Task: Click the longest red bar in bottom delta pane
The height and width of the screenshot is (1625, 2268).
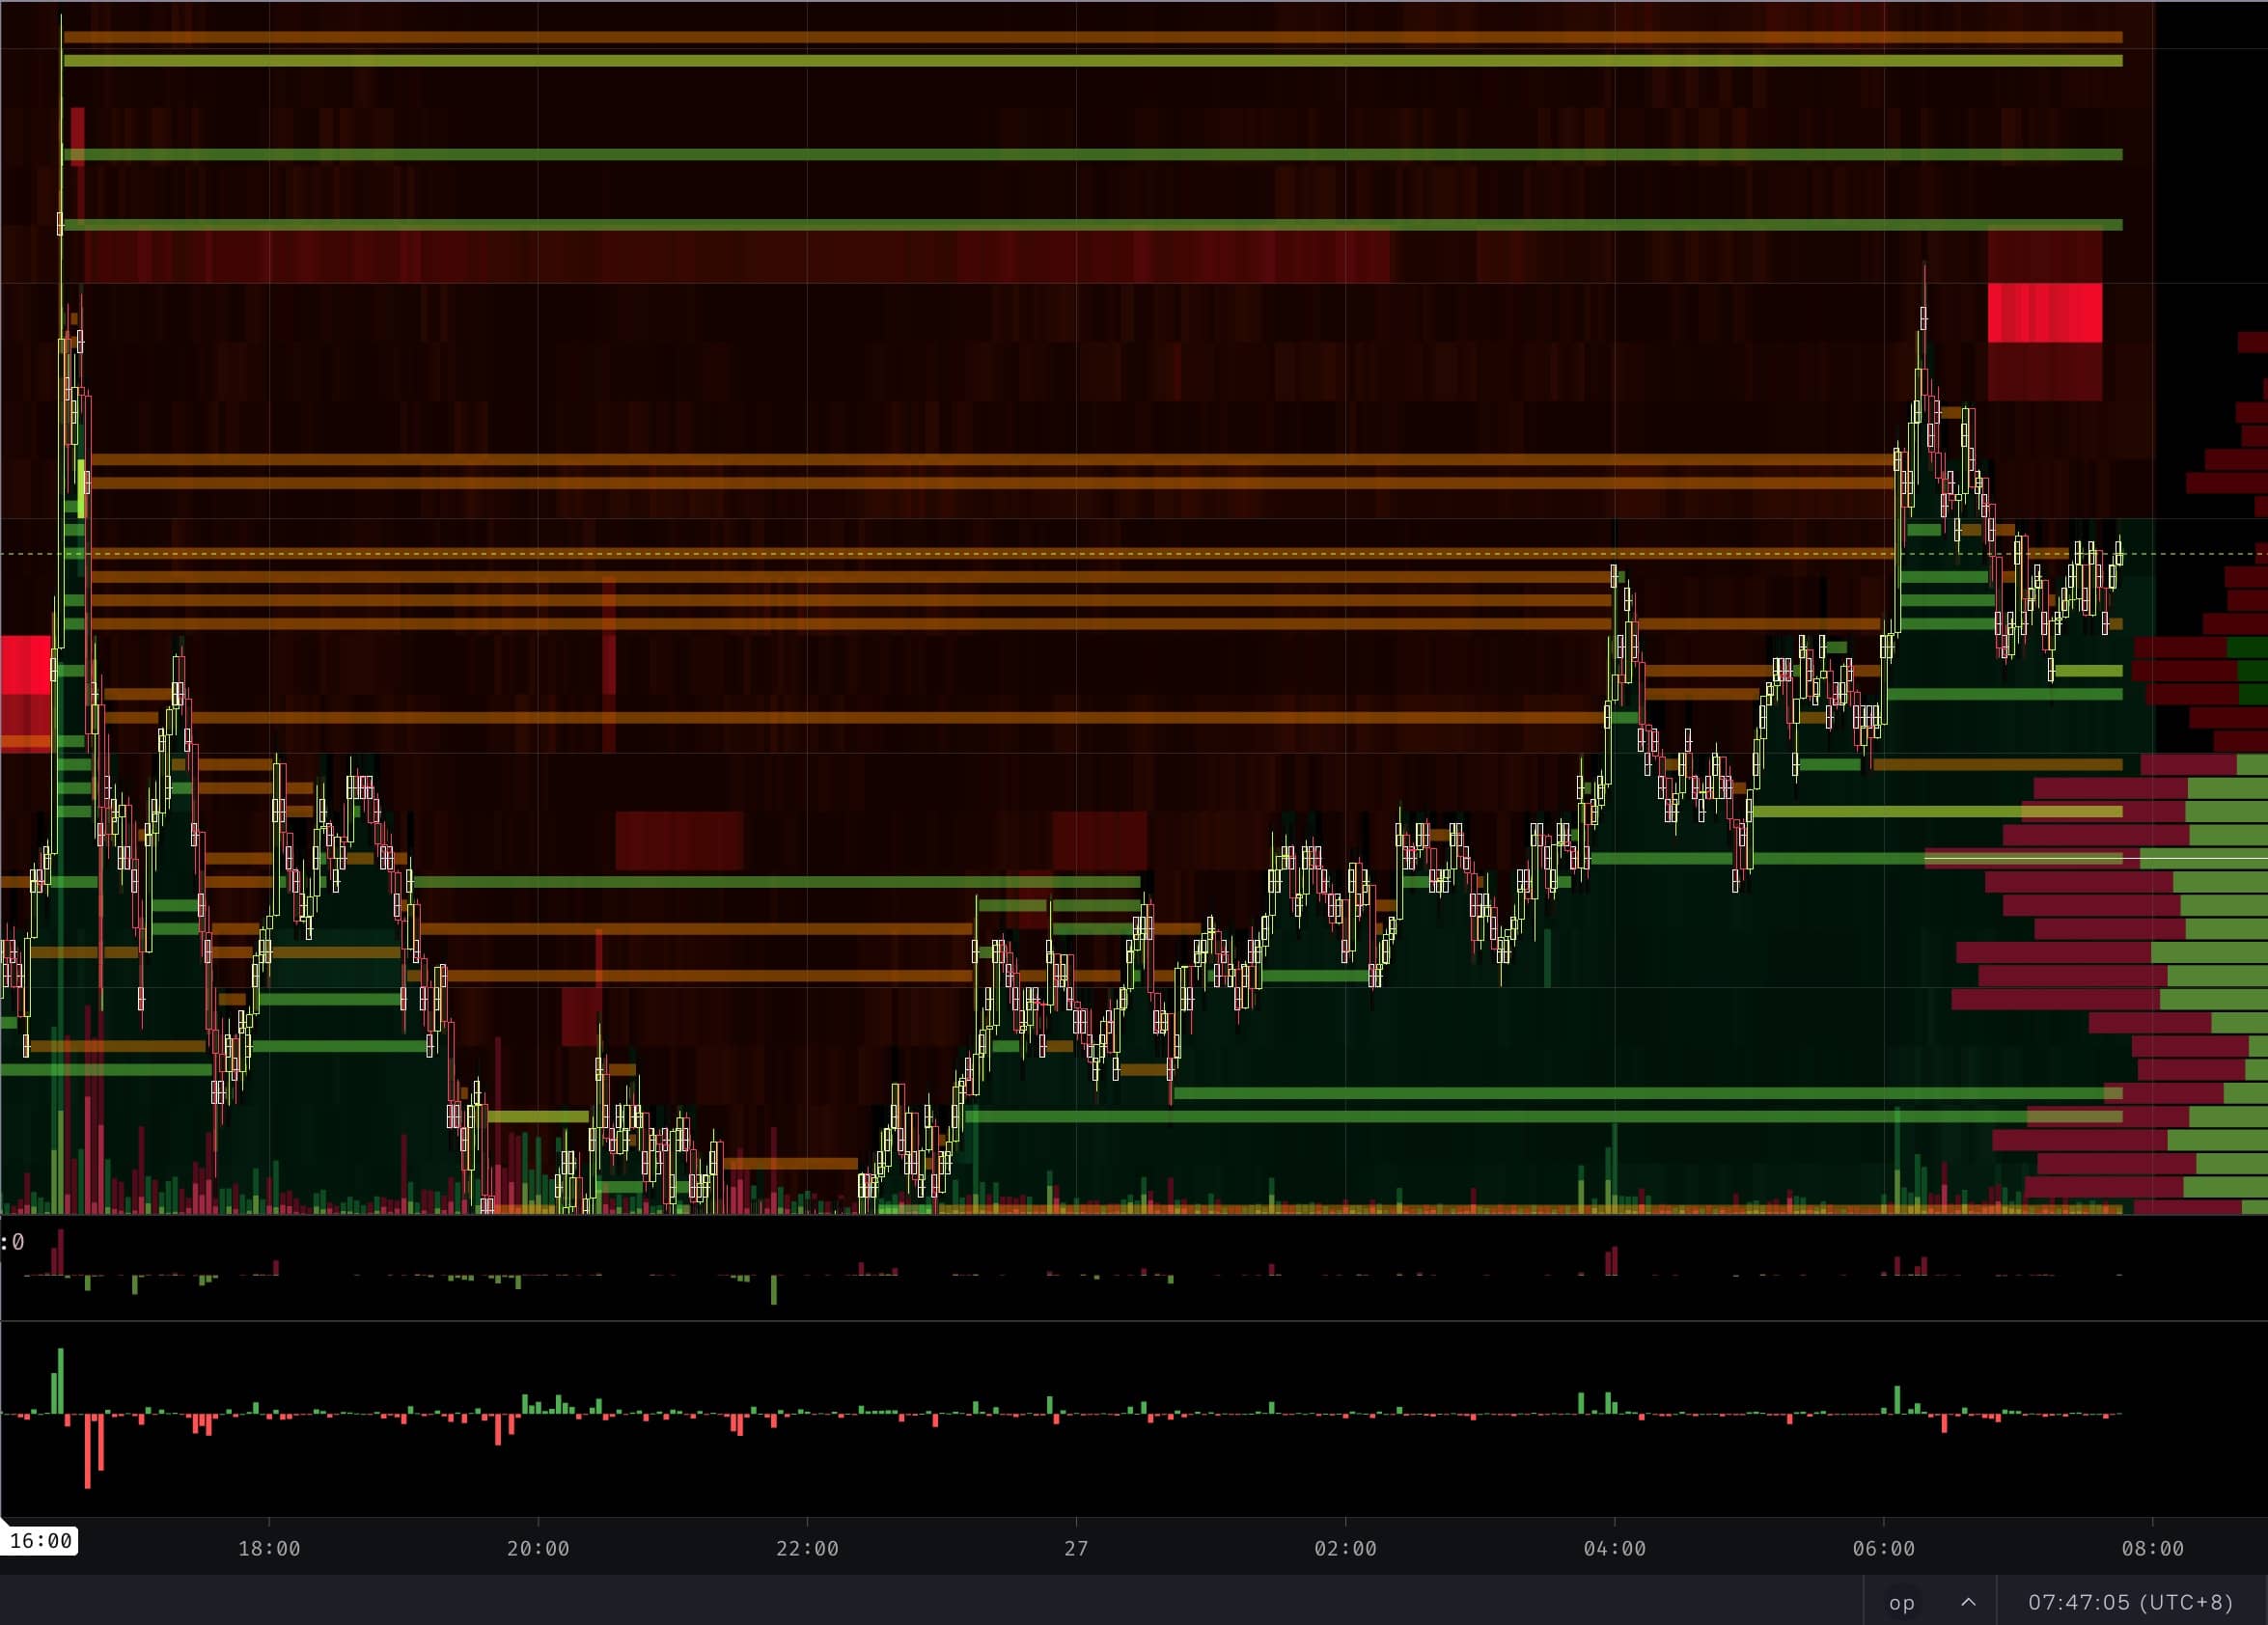Action: pyautogui.click(x=88, y=1451)
